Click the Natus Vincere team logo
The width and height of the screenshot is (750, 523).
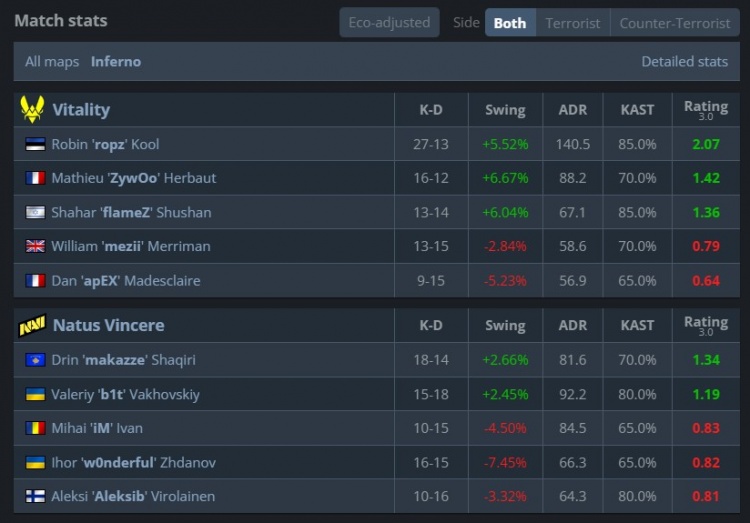pos(32,326)
